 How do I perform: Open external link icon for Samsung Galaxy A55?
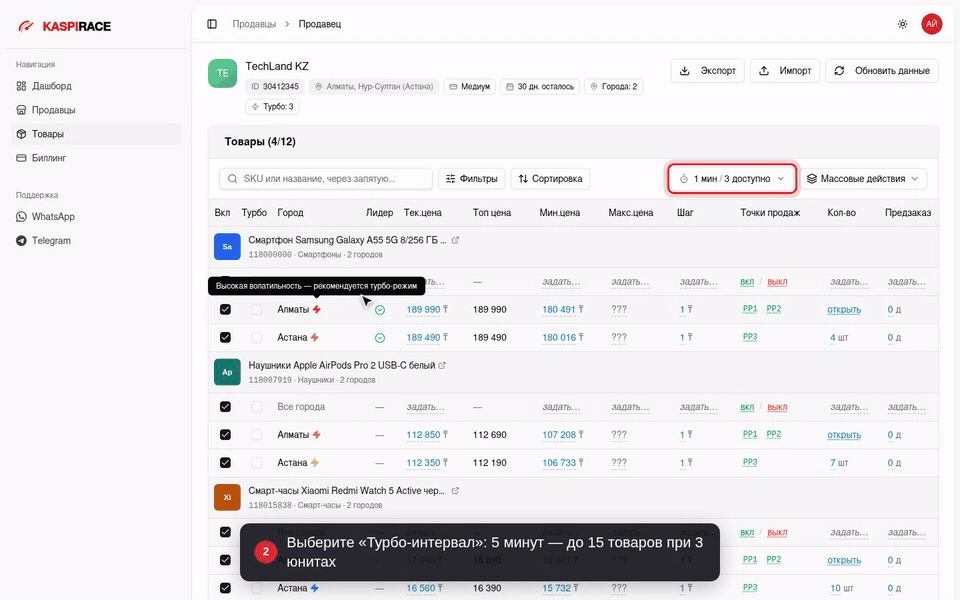coord(455,240)
